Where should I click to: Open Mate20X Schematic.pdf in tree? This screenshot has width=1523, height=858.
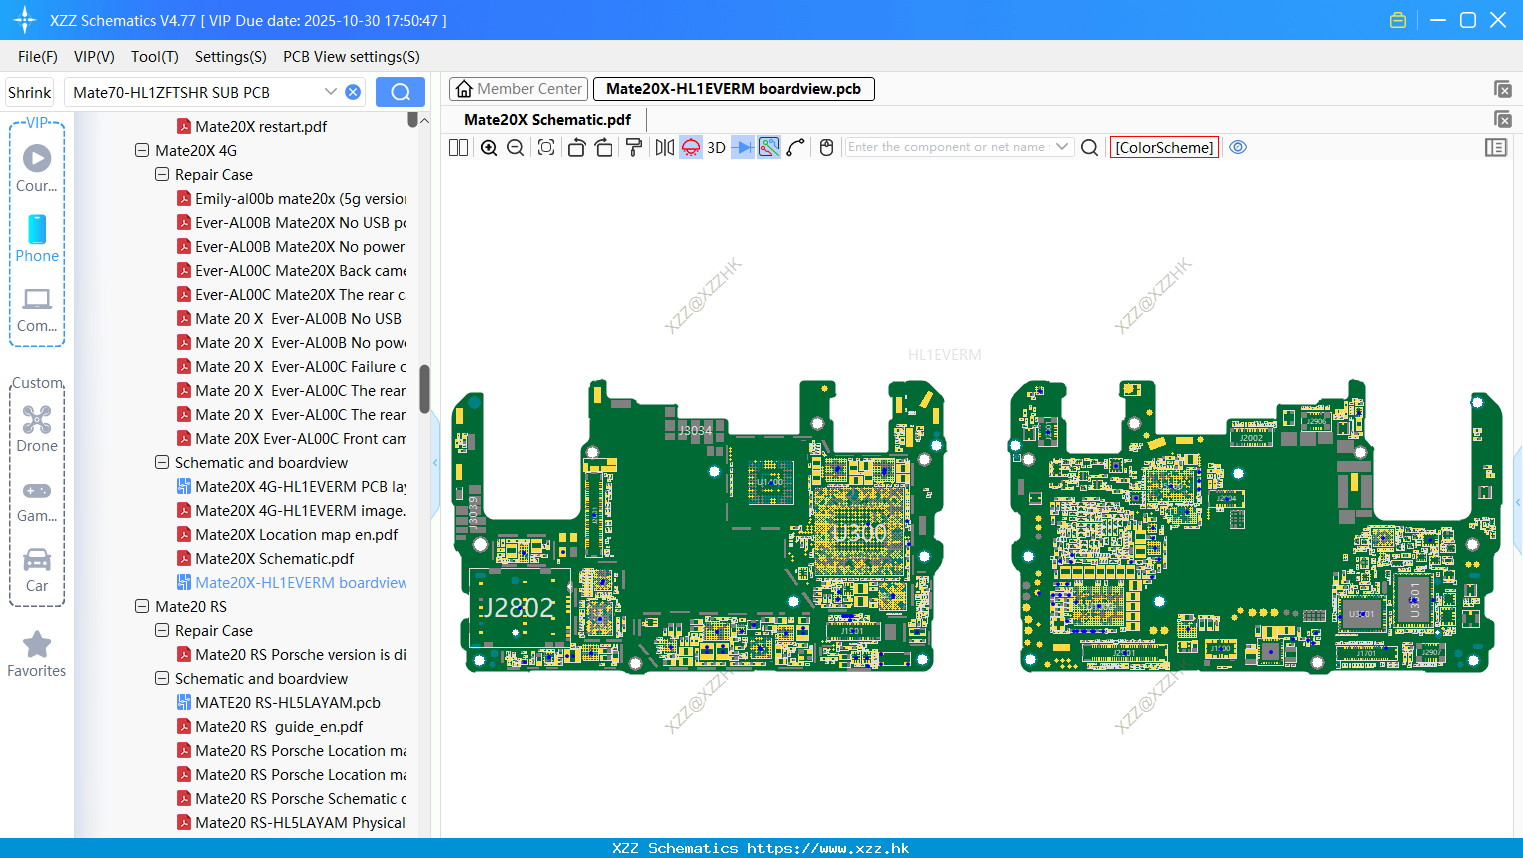coord(274,559)
